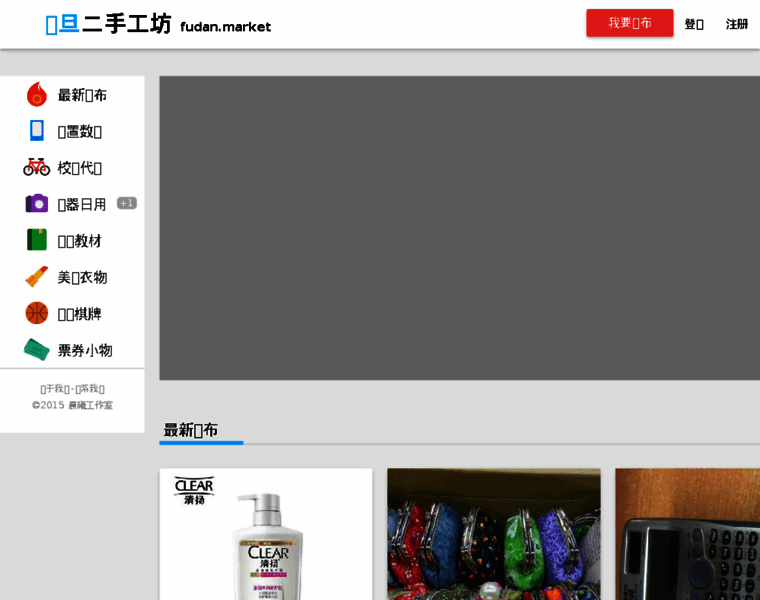
Task: Open the books category ending in 教材
Action: tap(79, 241)
